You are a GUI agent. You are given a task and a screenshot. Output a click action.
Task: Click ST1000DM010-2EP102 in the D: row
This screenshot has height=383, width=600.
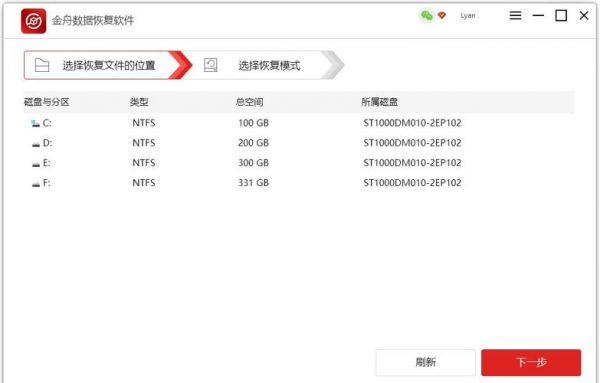(412, 143)
